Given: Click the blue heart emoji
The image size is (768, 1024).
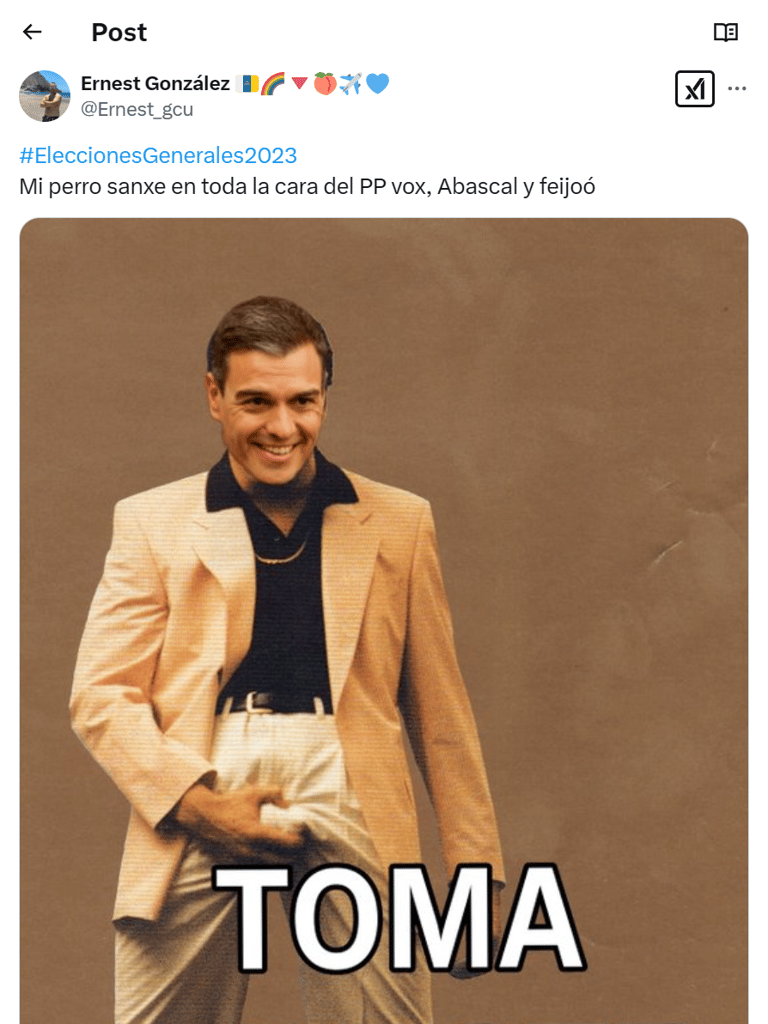Looking at the screenshot, I should click(x=377, y=84).
